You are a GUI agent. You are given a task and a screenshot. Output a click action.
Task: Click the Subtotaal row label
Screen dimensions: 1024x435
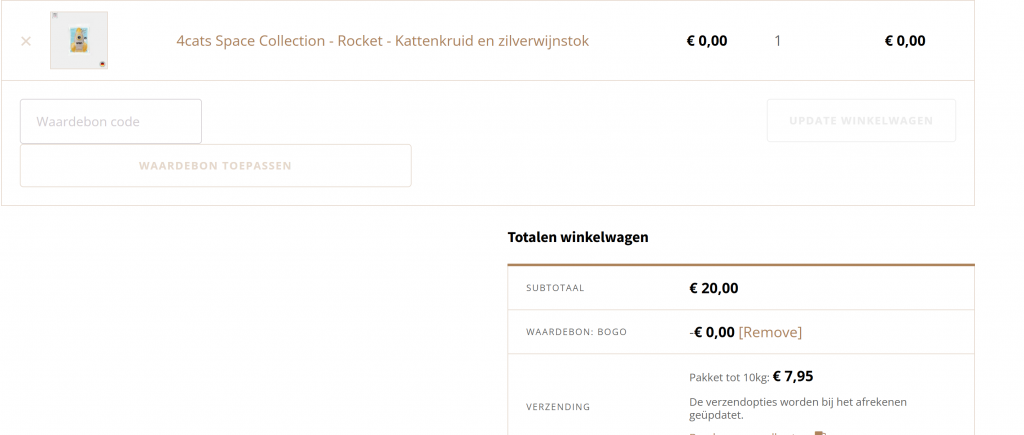555,288
